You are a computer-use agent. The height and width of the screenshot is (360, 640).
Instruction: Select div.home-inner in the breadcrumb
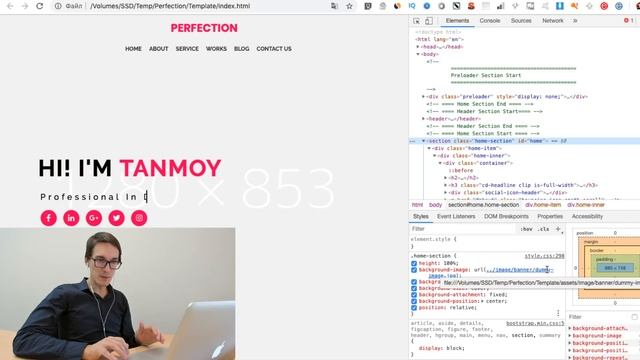click(x=586, y=205)
